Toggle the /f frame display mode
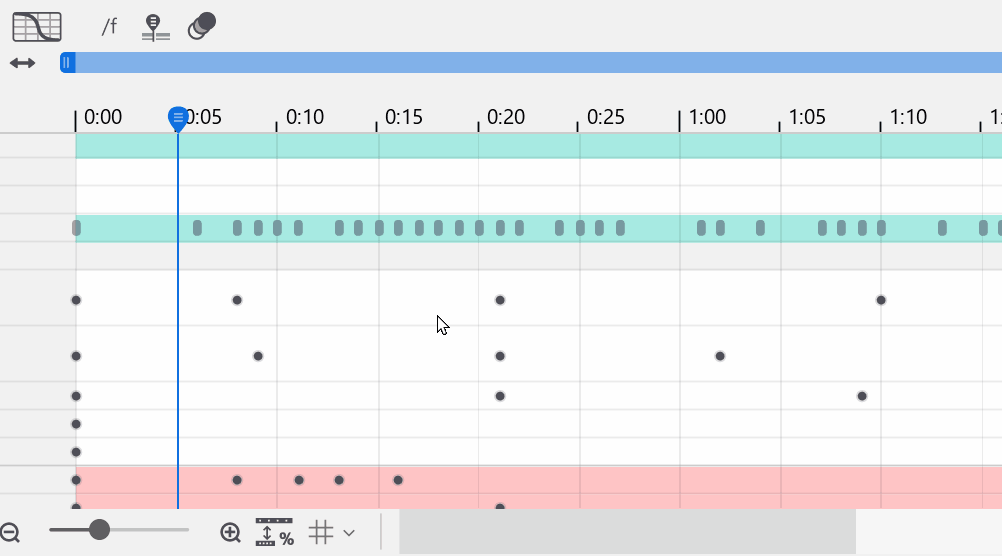 [x=109, y=27]
